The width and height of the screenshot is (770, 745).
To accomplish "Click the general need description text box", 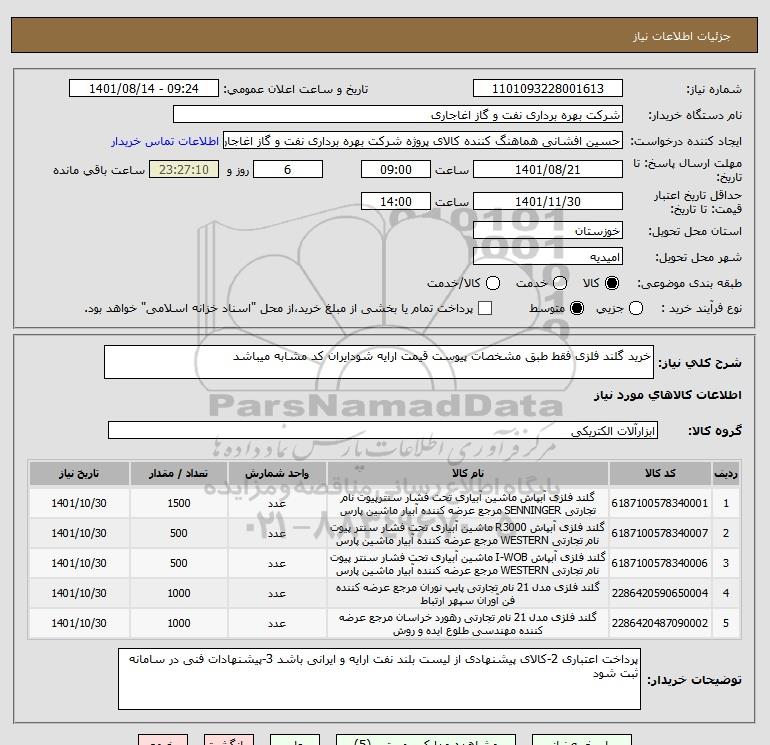I will (x=379, y=362).
